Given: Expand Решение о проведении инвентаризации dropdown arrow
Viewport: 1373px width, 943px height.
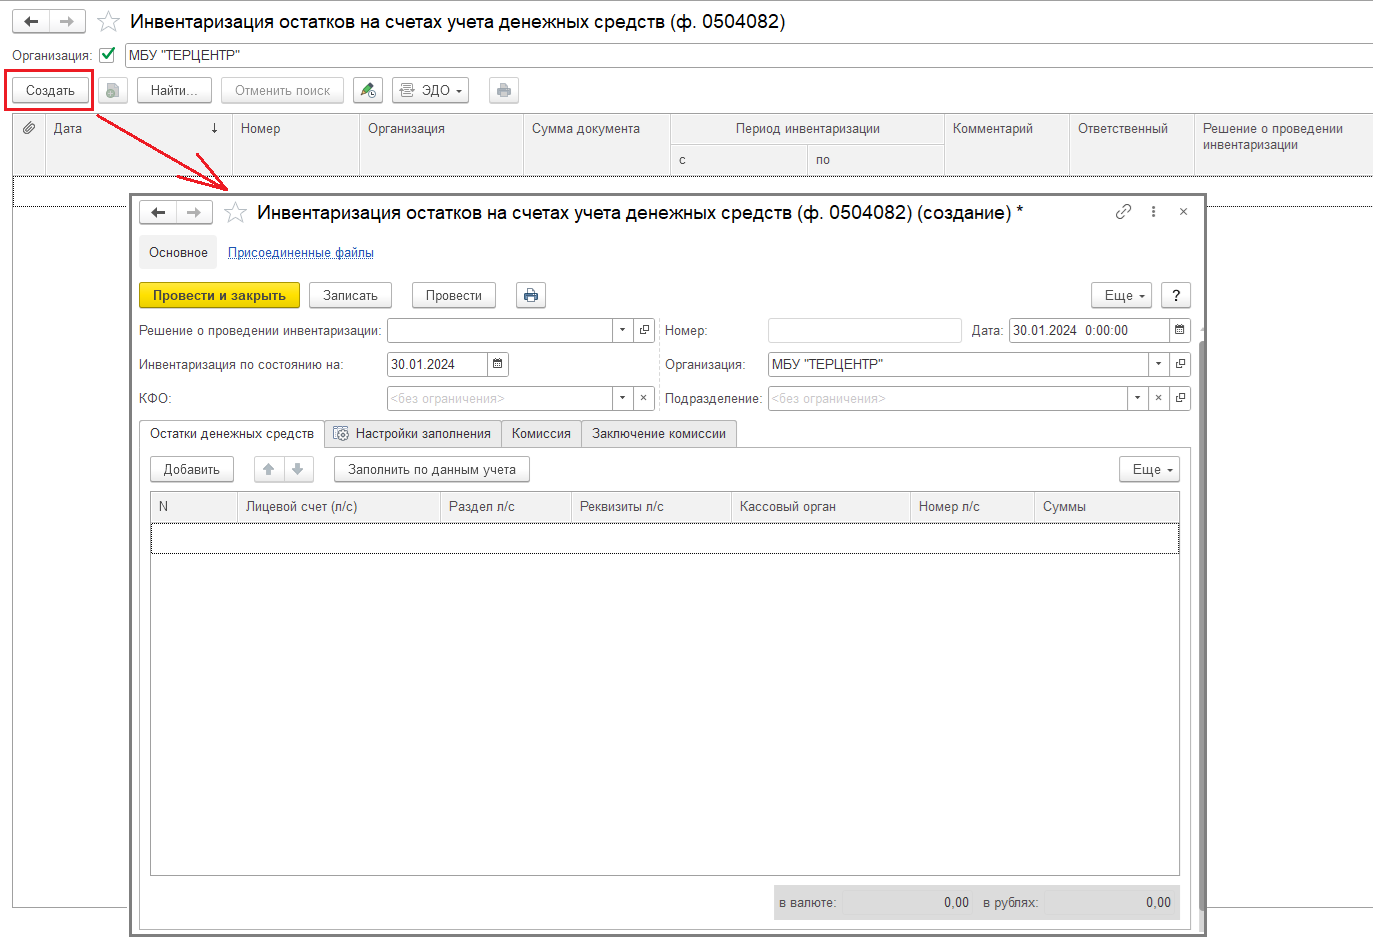Looking at the screenshot, I should click(x=623, y=330).
